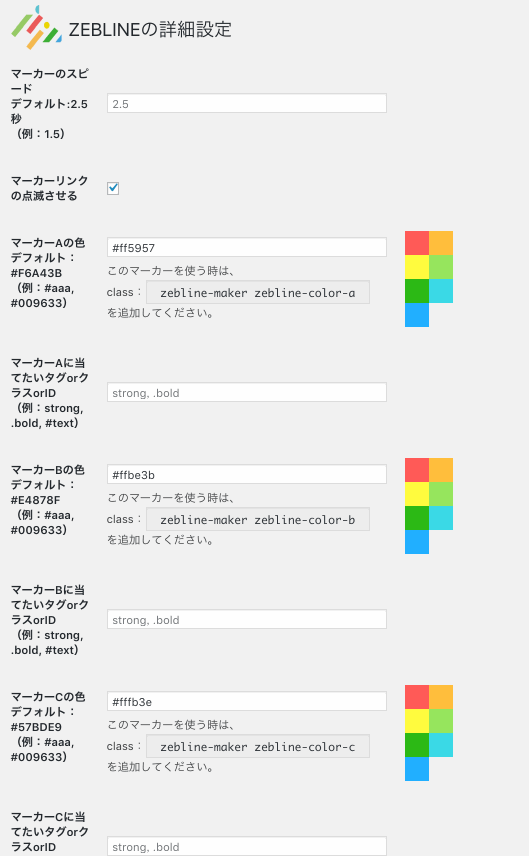529x856 pixels.
Task: Click the ZEBLINE logo icon
Action: point(37,28)
